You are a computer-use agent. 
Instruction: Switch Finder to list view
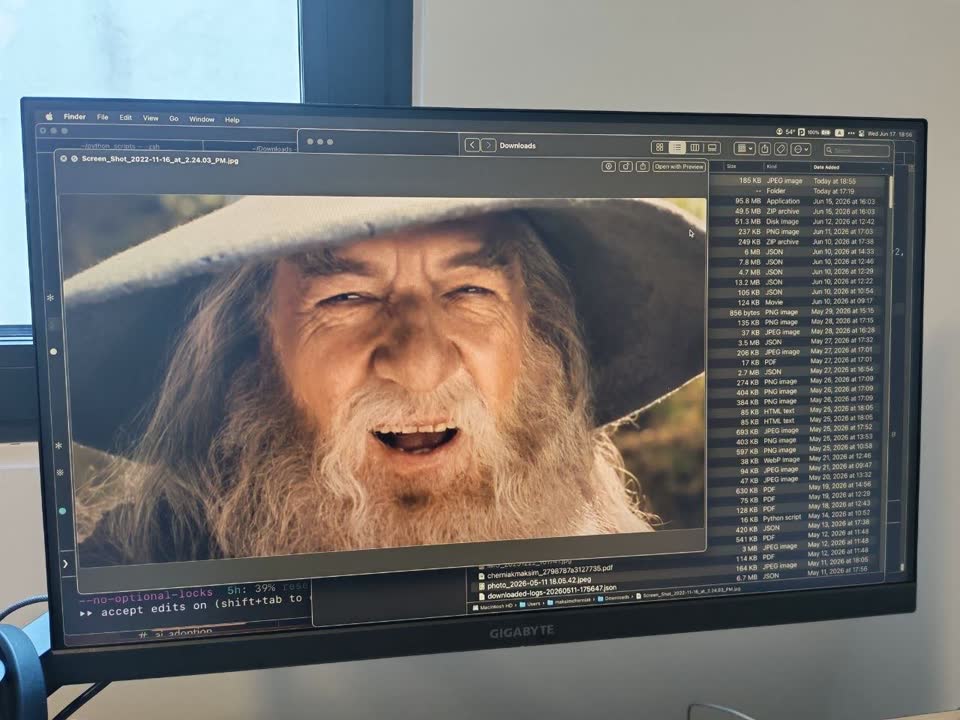[x=677, y=148]
